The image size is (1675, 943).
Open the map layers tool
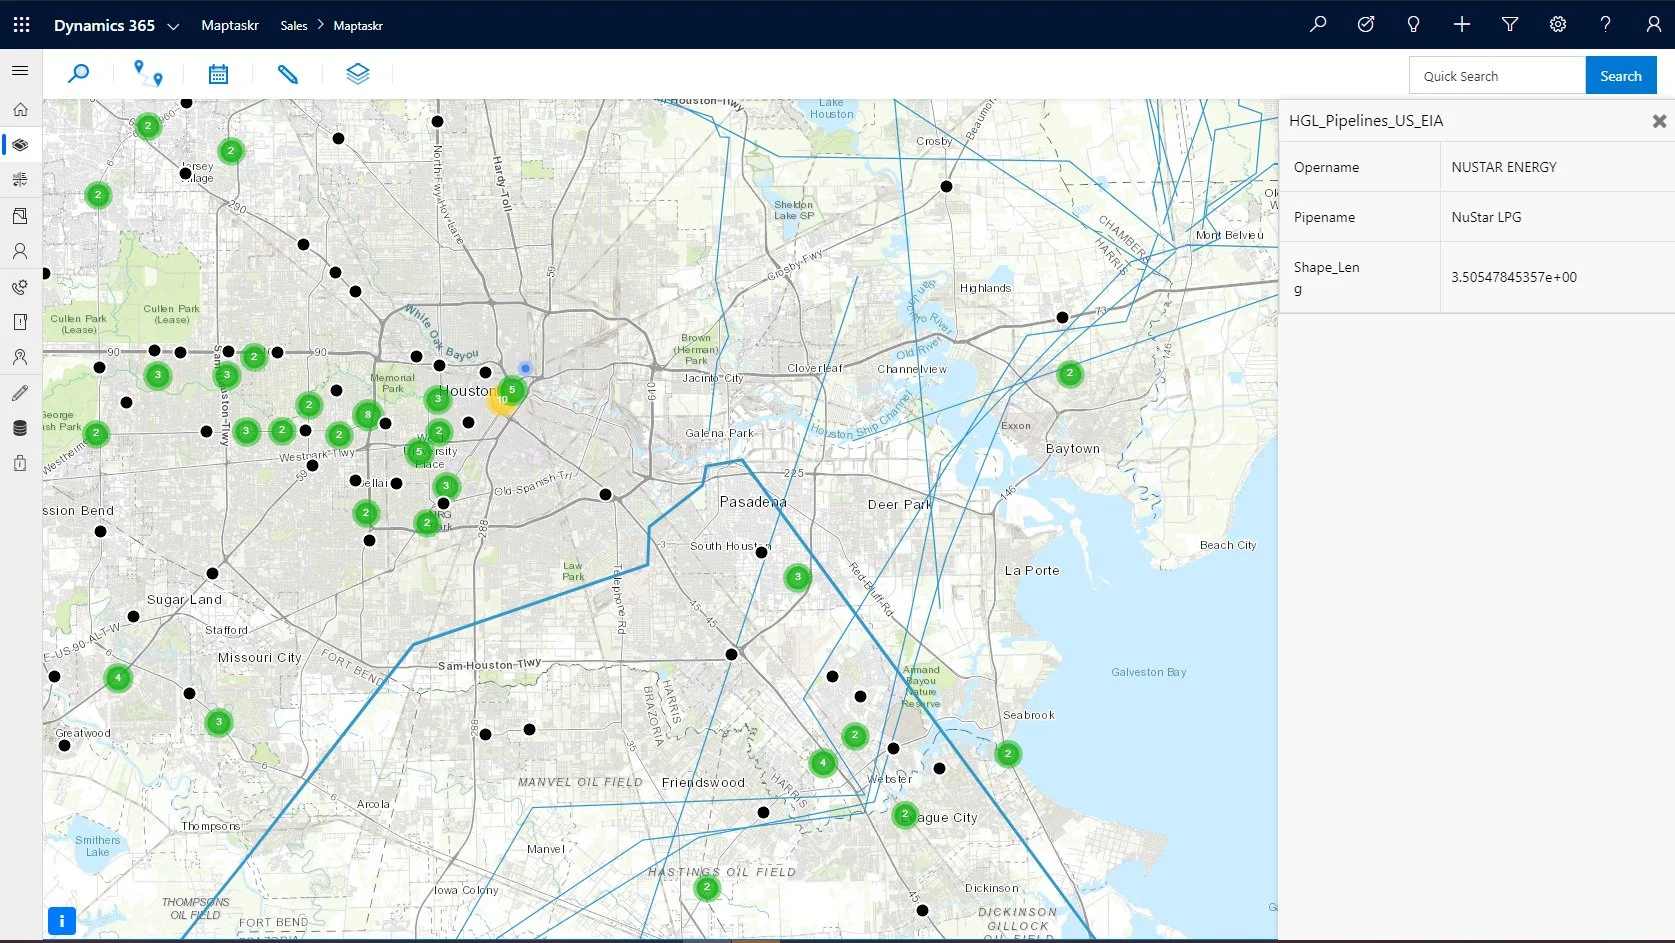coord(358,74)
